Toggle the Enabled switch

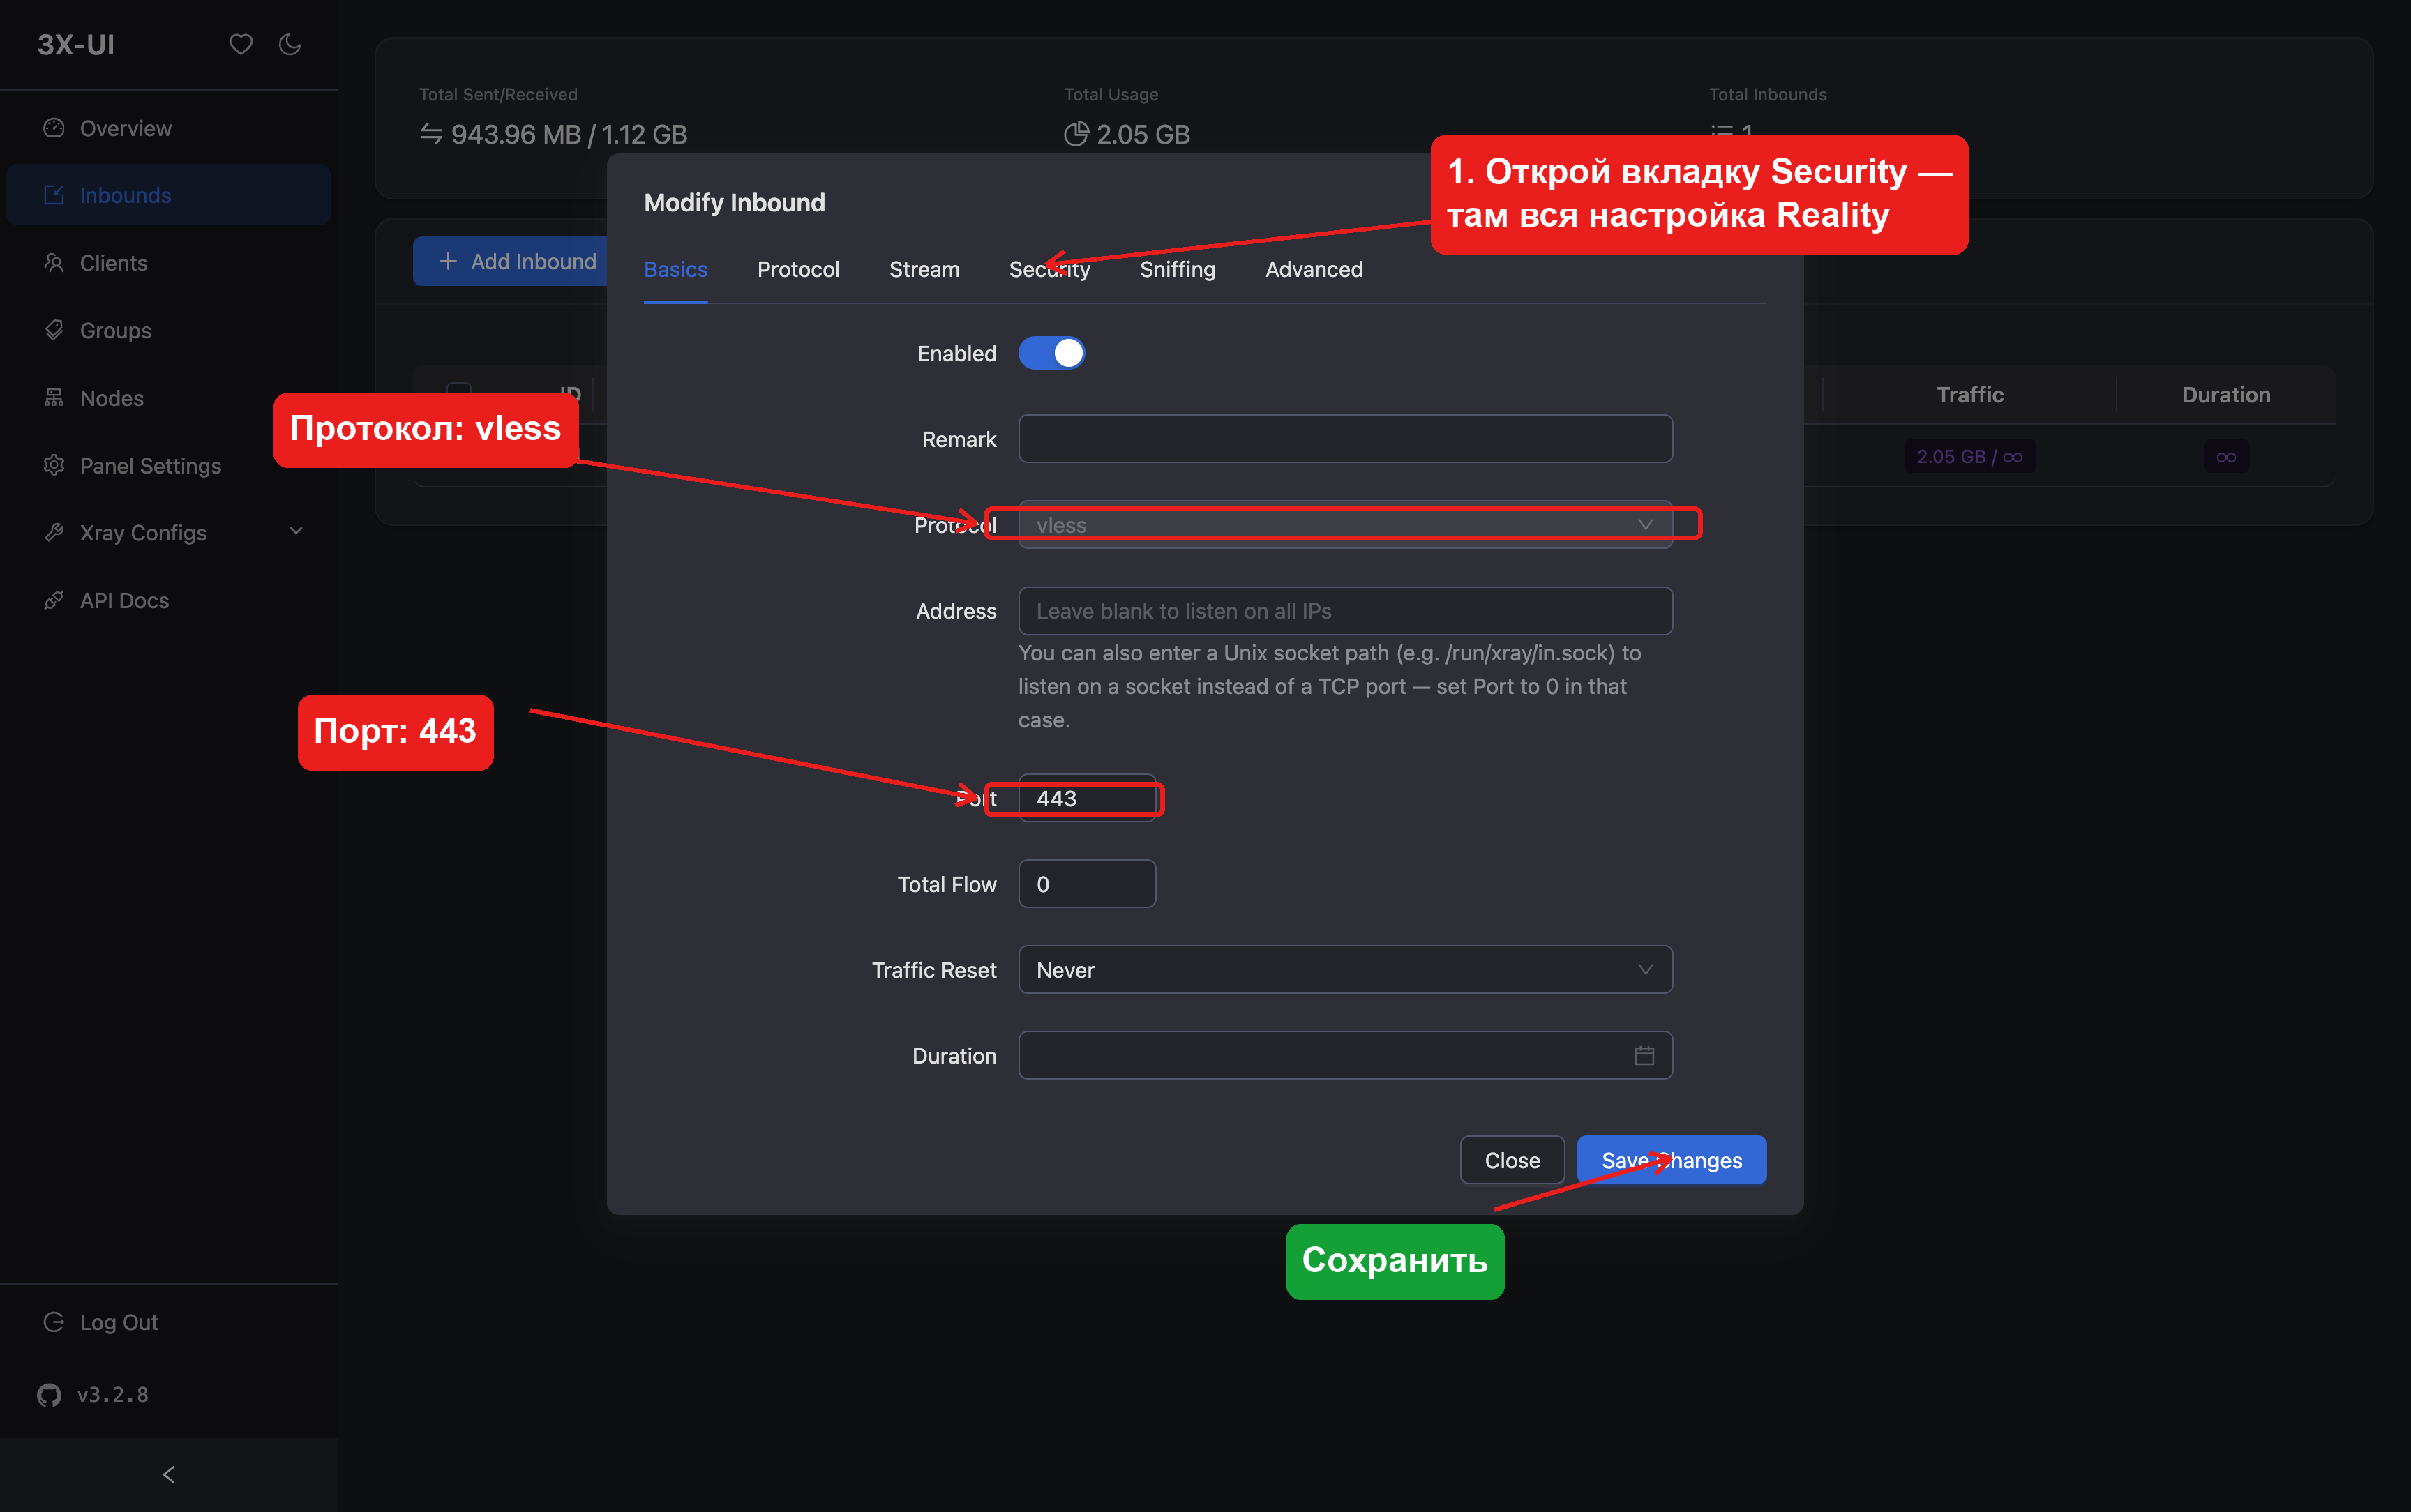coord(1052,353)
